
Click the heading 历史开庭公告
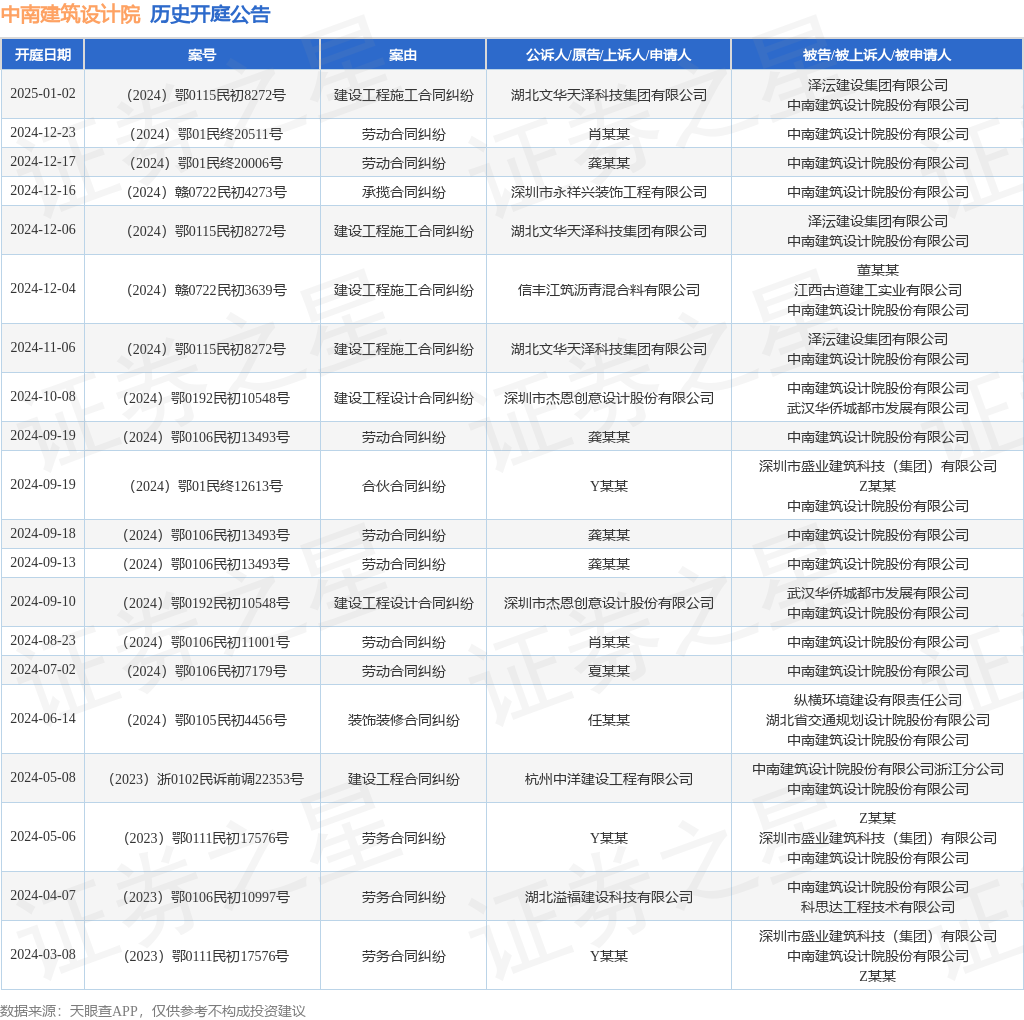pos(210,14)
